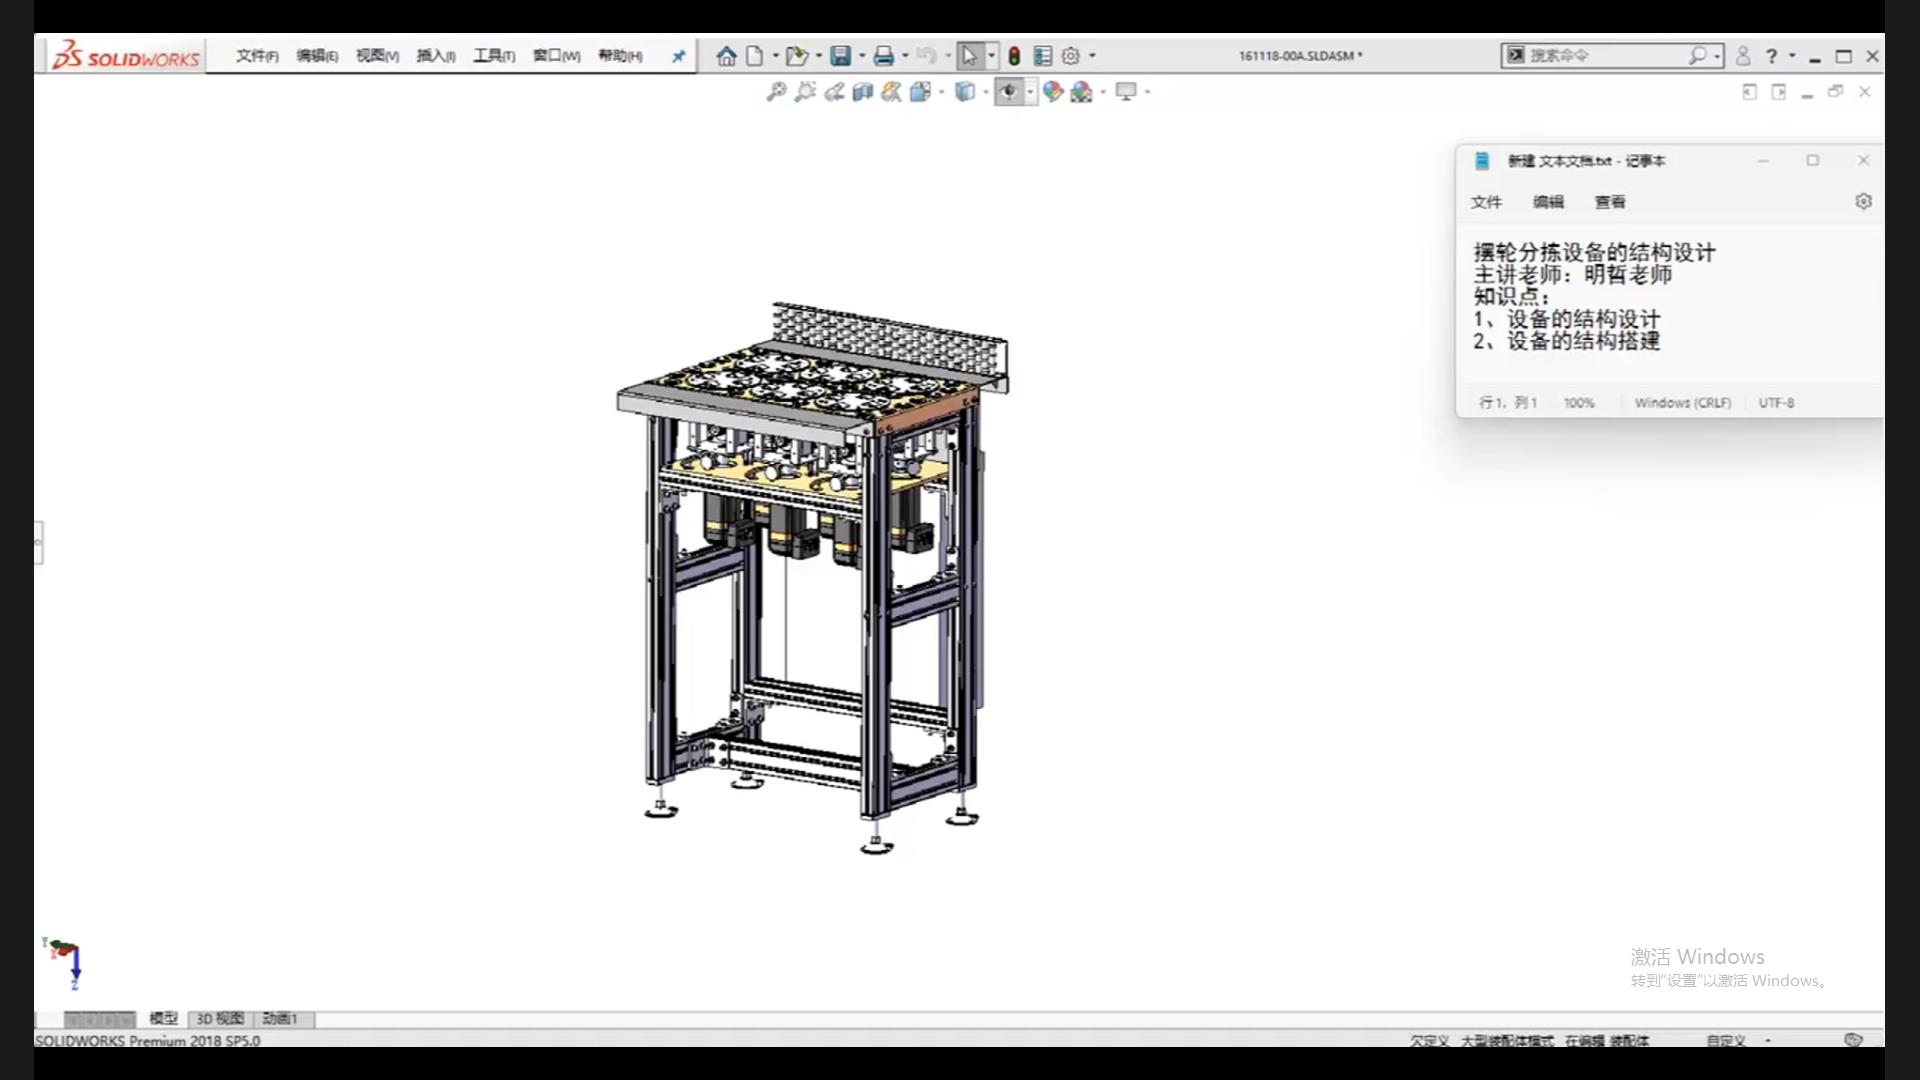
Task: Expand the New document dropdown arrow
Action: [775, 56]
